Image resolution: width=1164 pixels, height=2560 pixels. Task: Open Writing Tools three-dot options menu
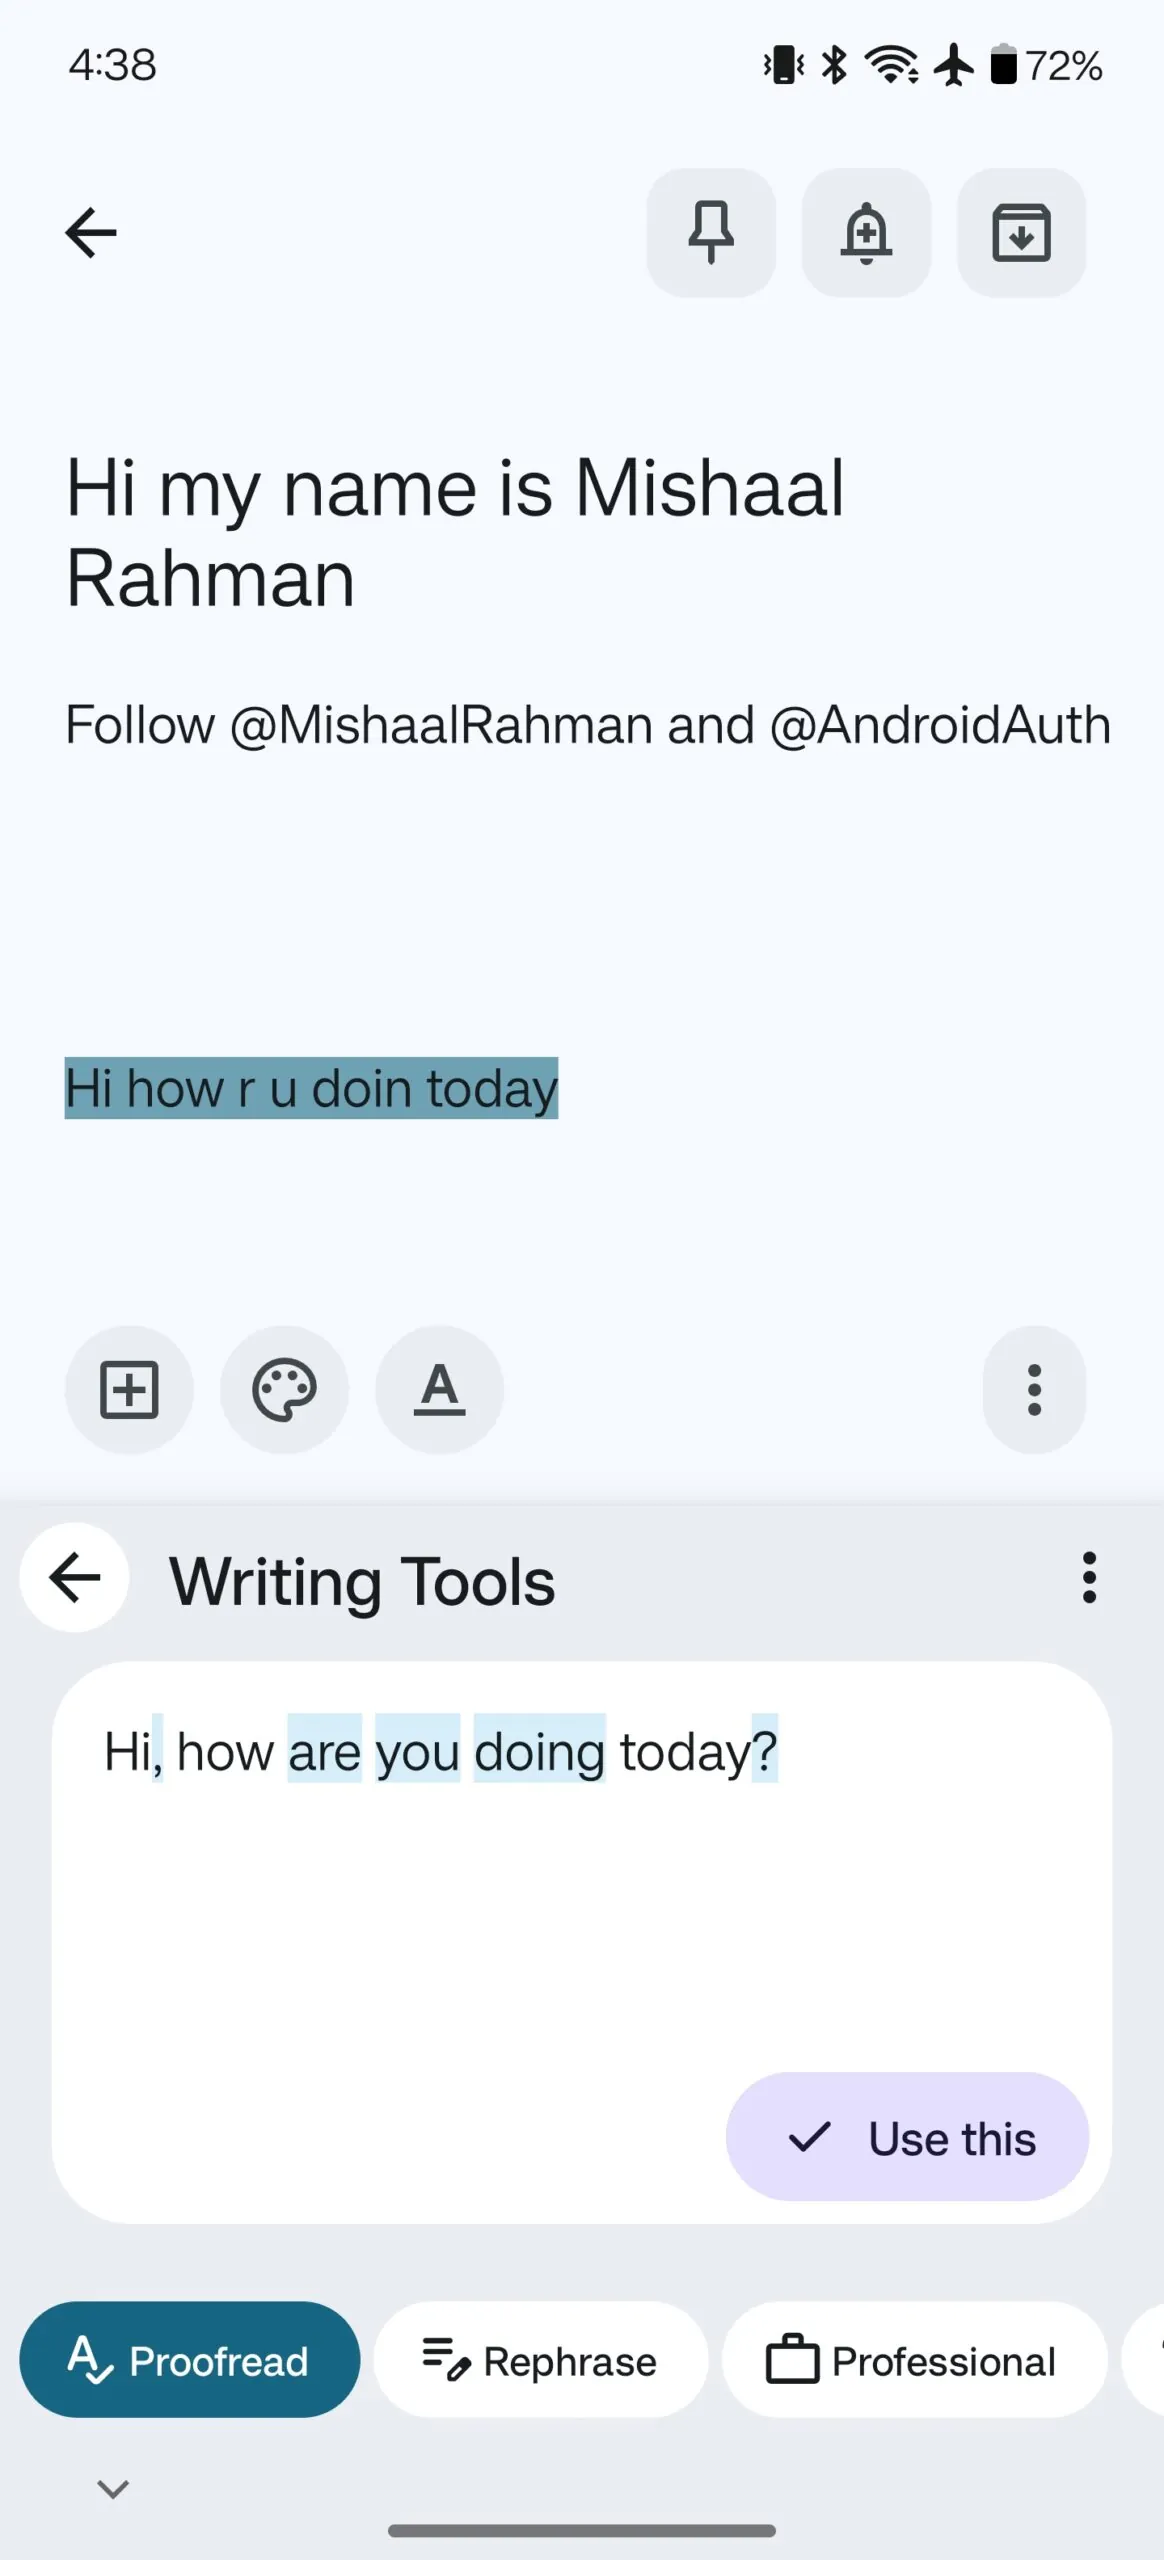1089,1578
